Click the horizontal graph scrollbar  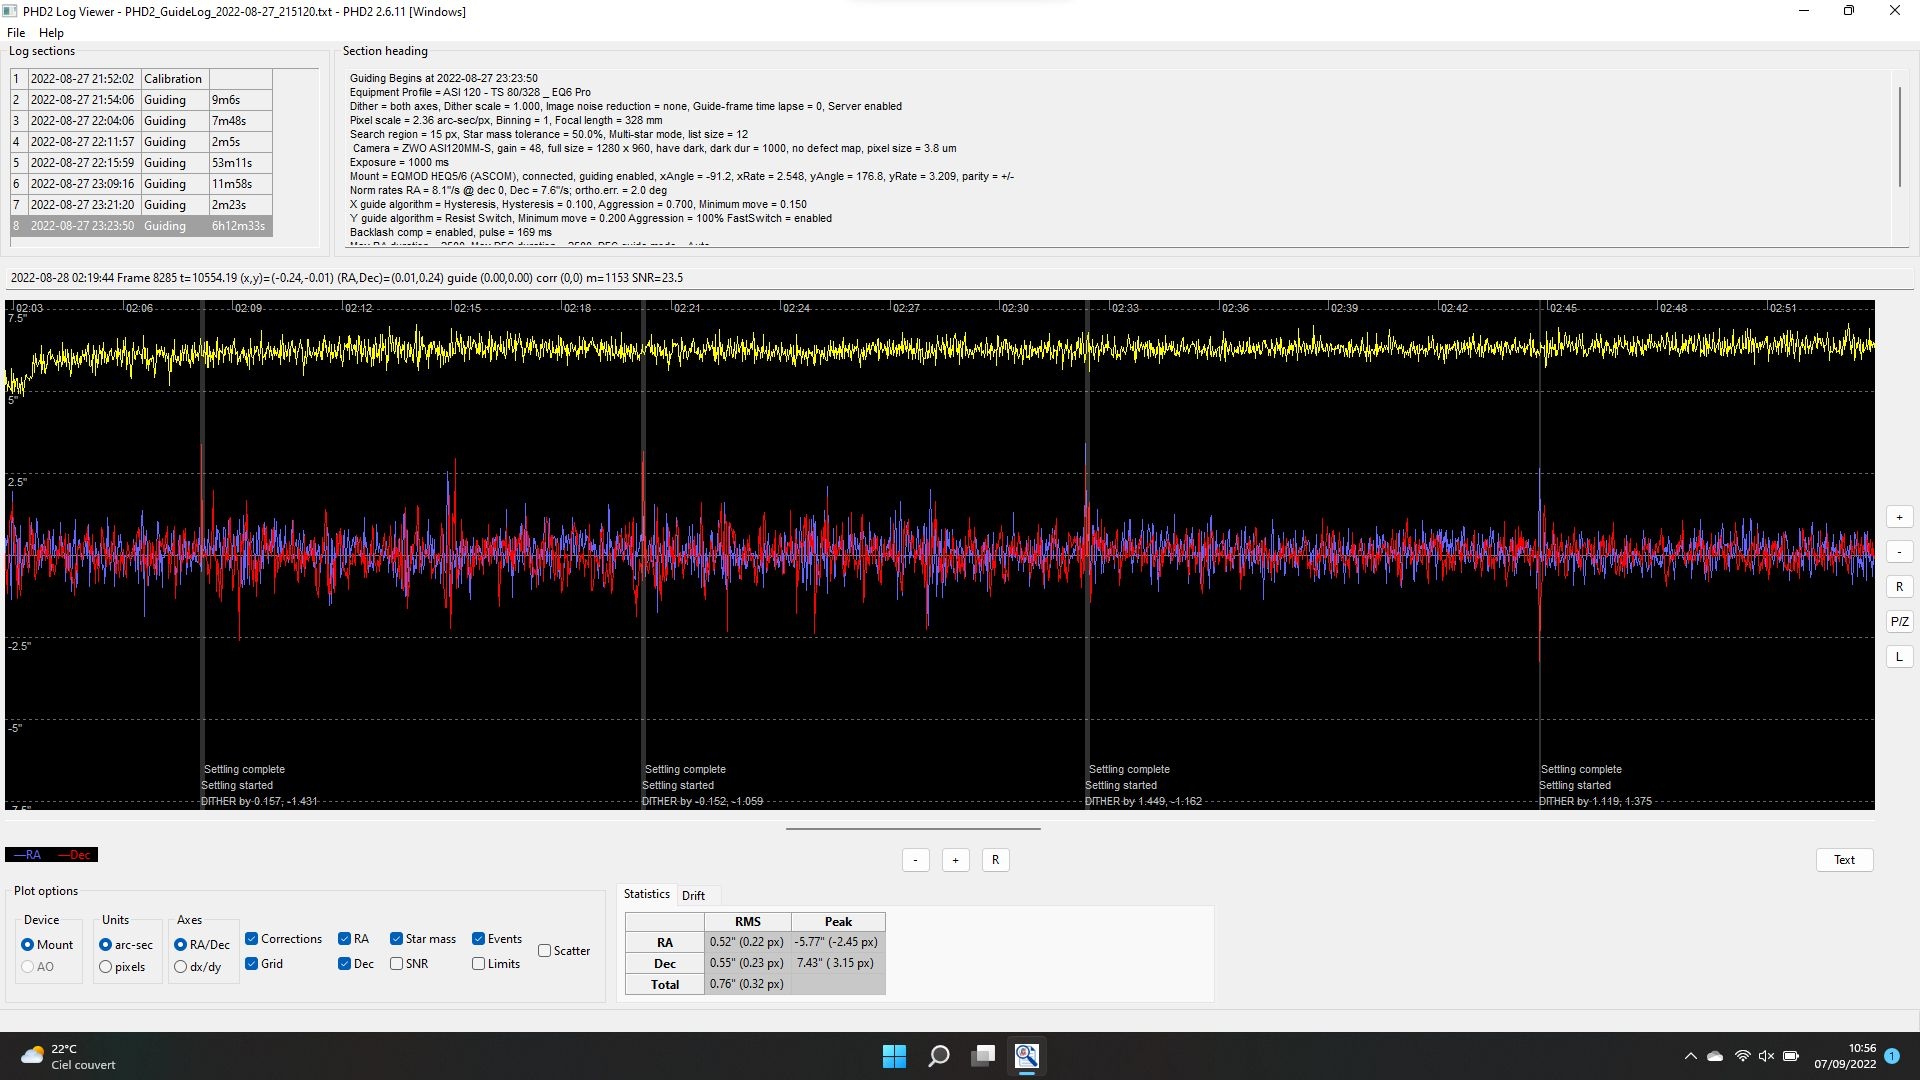pyautogui.click(x=912, y=829)
